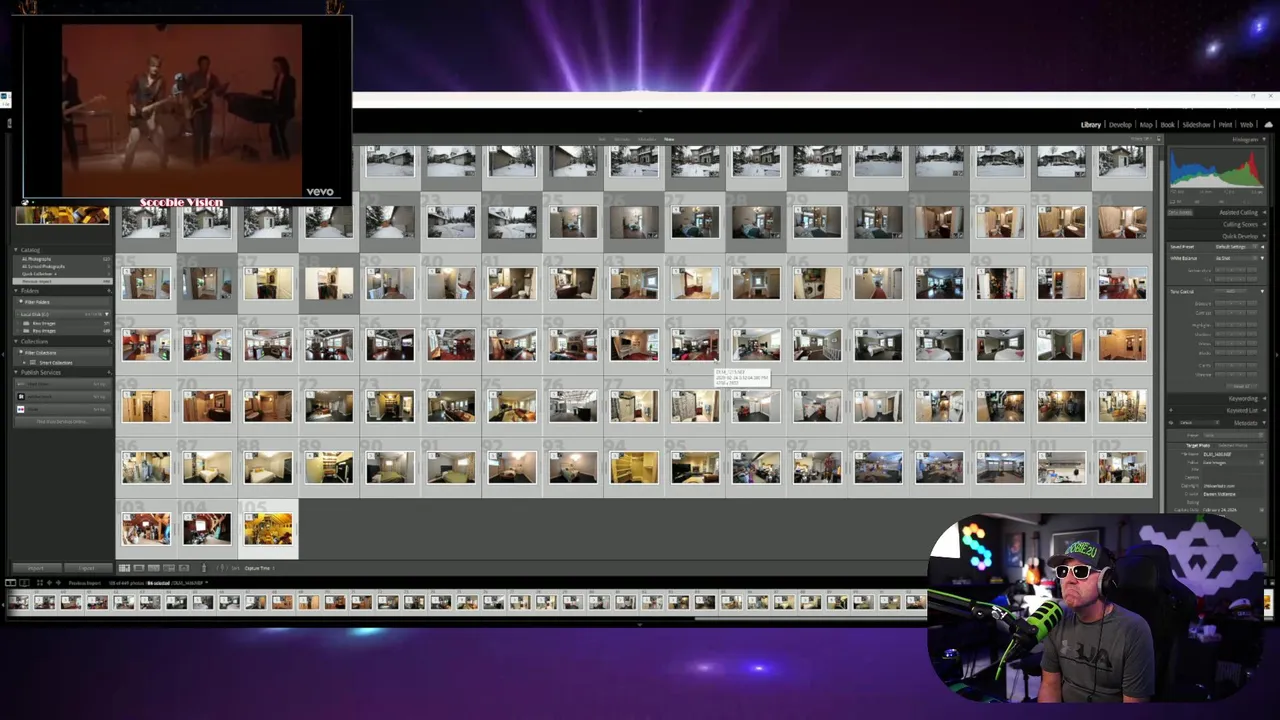
Task: Switch to People view in the toolbar
Action: pos(183,568)
